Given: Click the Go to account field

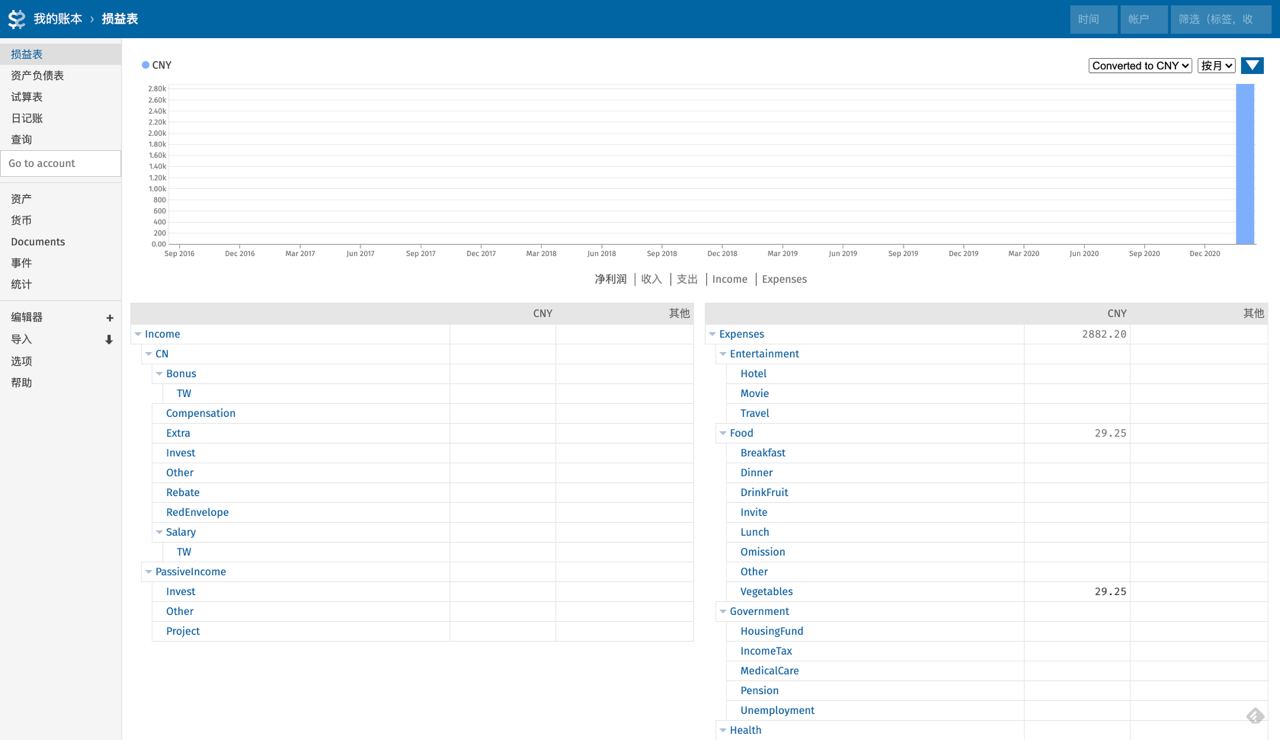Looking at the screenshot, I should (60, 164).
